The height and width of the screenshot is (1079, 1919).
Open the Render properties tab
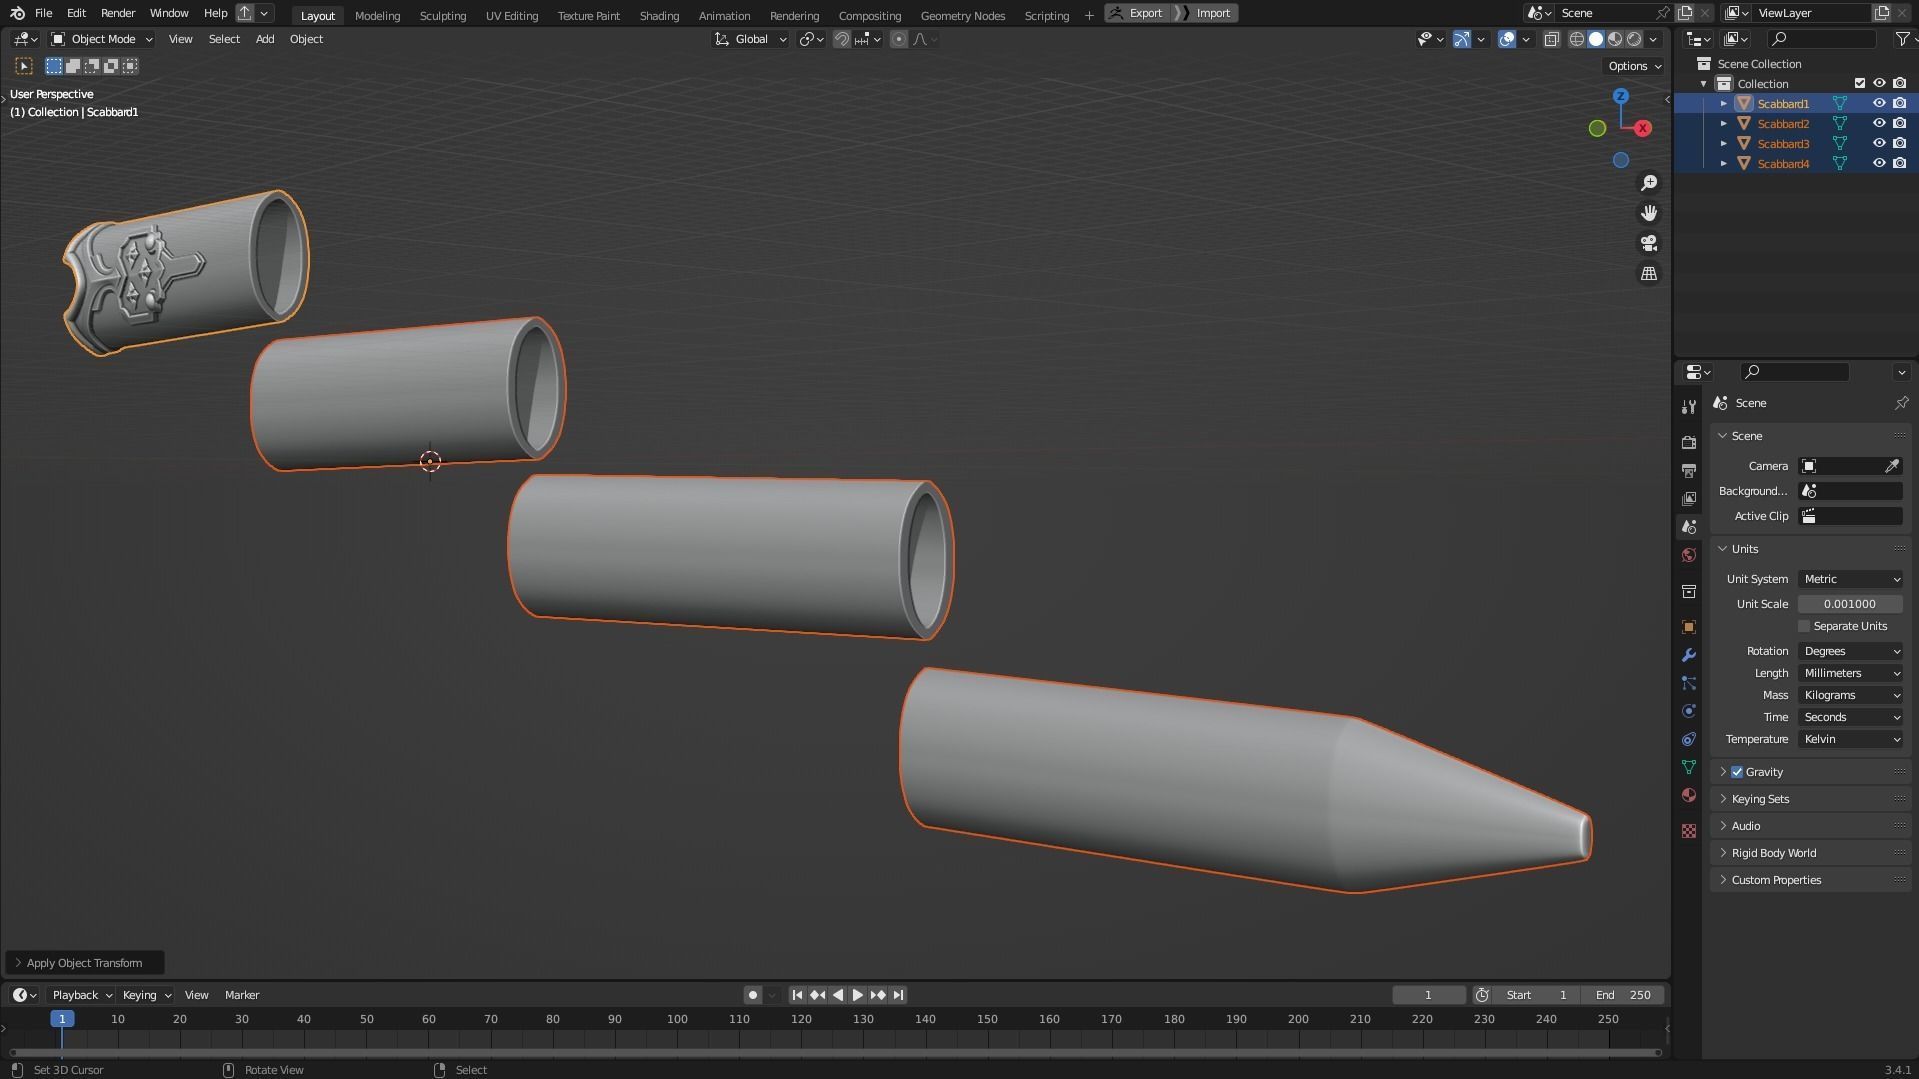coord(1689,442)
